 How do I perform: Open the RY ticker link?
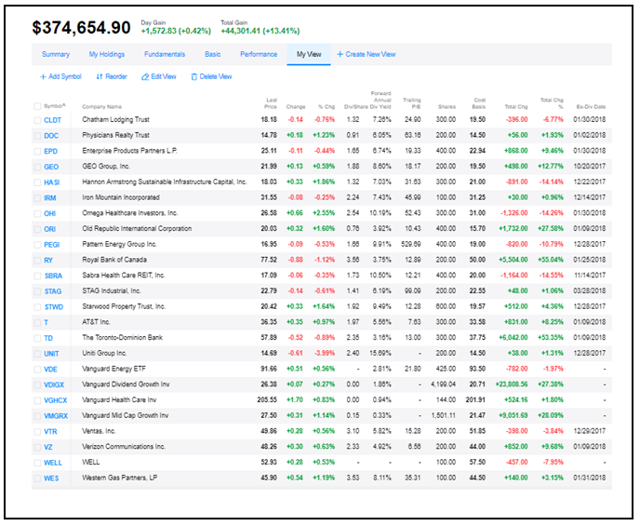[48, 260]
